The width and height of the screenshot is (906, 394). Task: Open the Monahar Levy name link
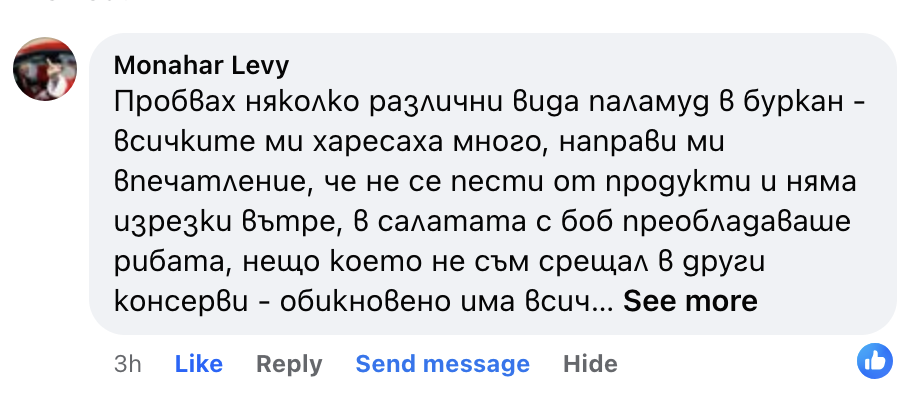coord(201,66)
